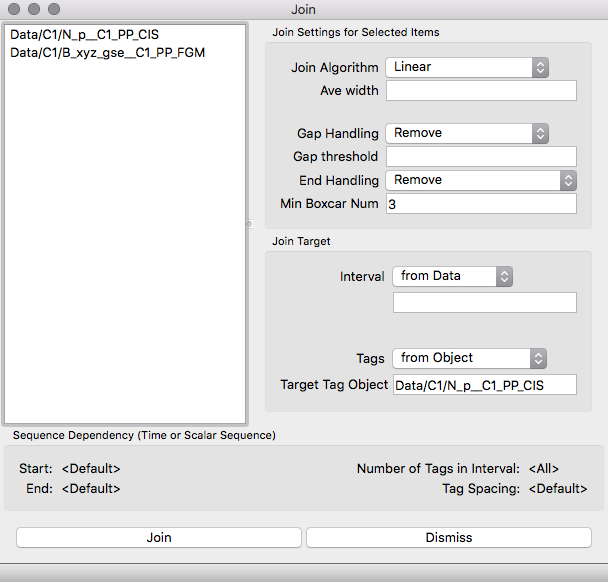Click the Ave width input field
This screenshot has width=608, height=582.
[x=481, y=91]
